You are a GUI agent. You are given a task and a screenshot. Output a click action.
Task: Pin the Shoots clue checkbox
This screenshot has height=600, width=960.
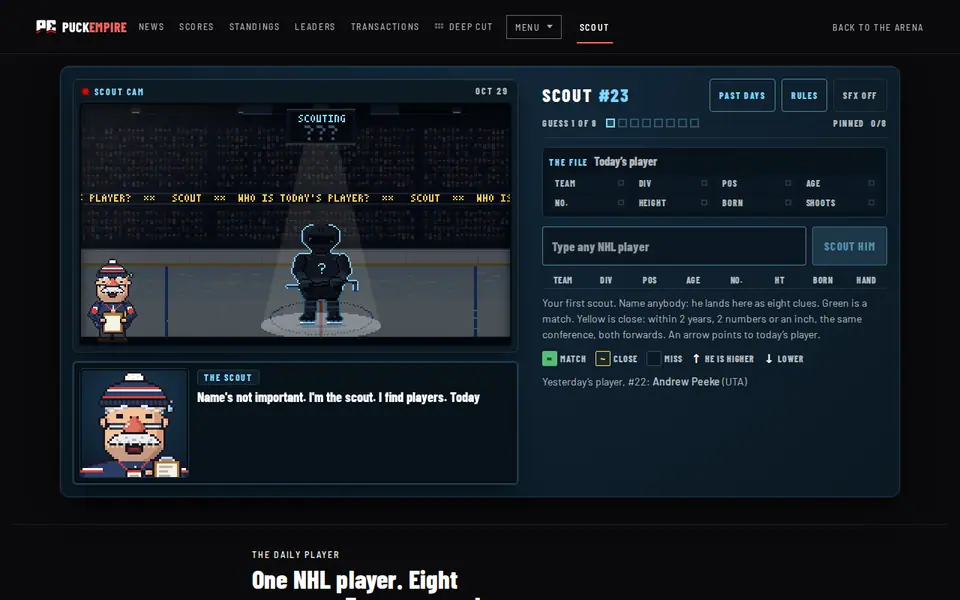click(871, 203)
